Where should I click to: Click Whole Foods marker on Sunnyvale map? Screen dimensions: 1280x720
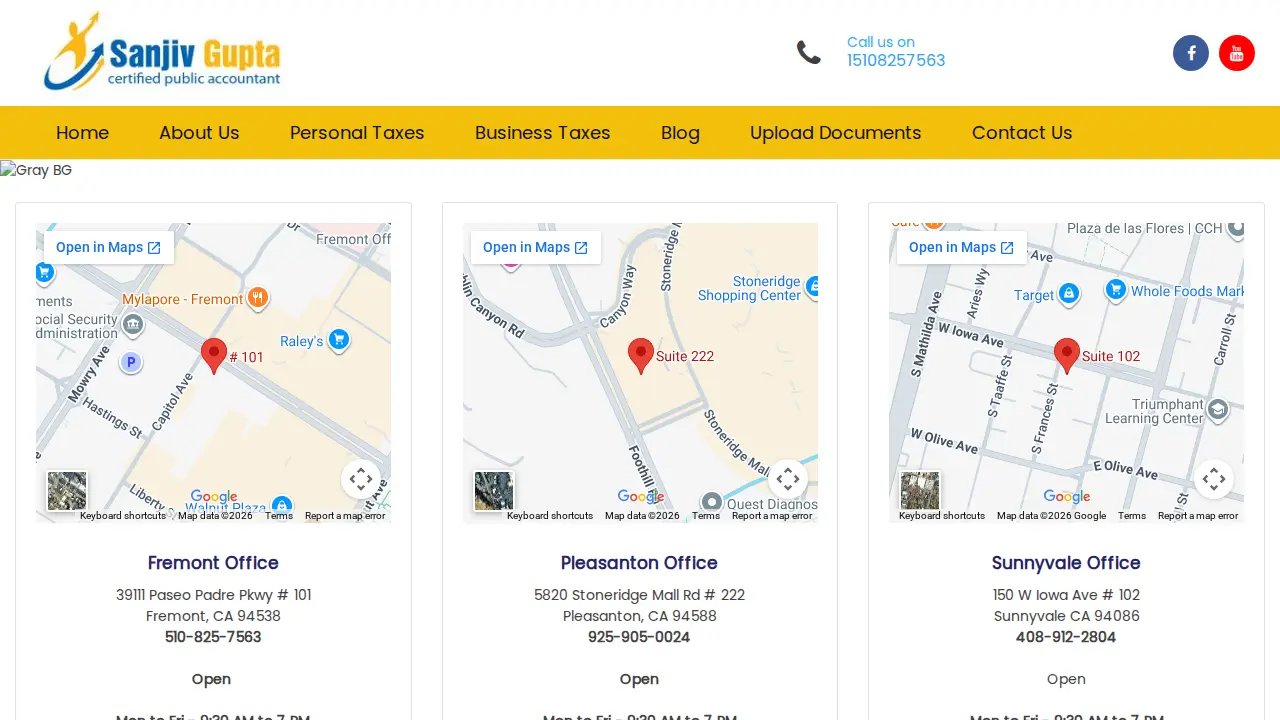[x=1116, y=290]
